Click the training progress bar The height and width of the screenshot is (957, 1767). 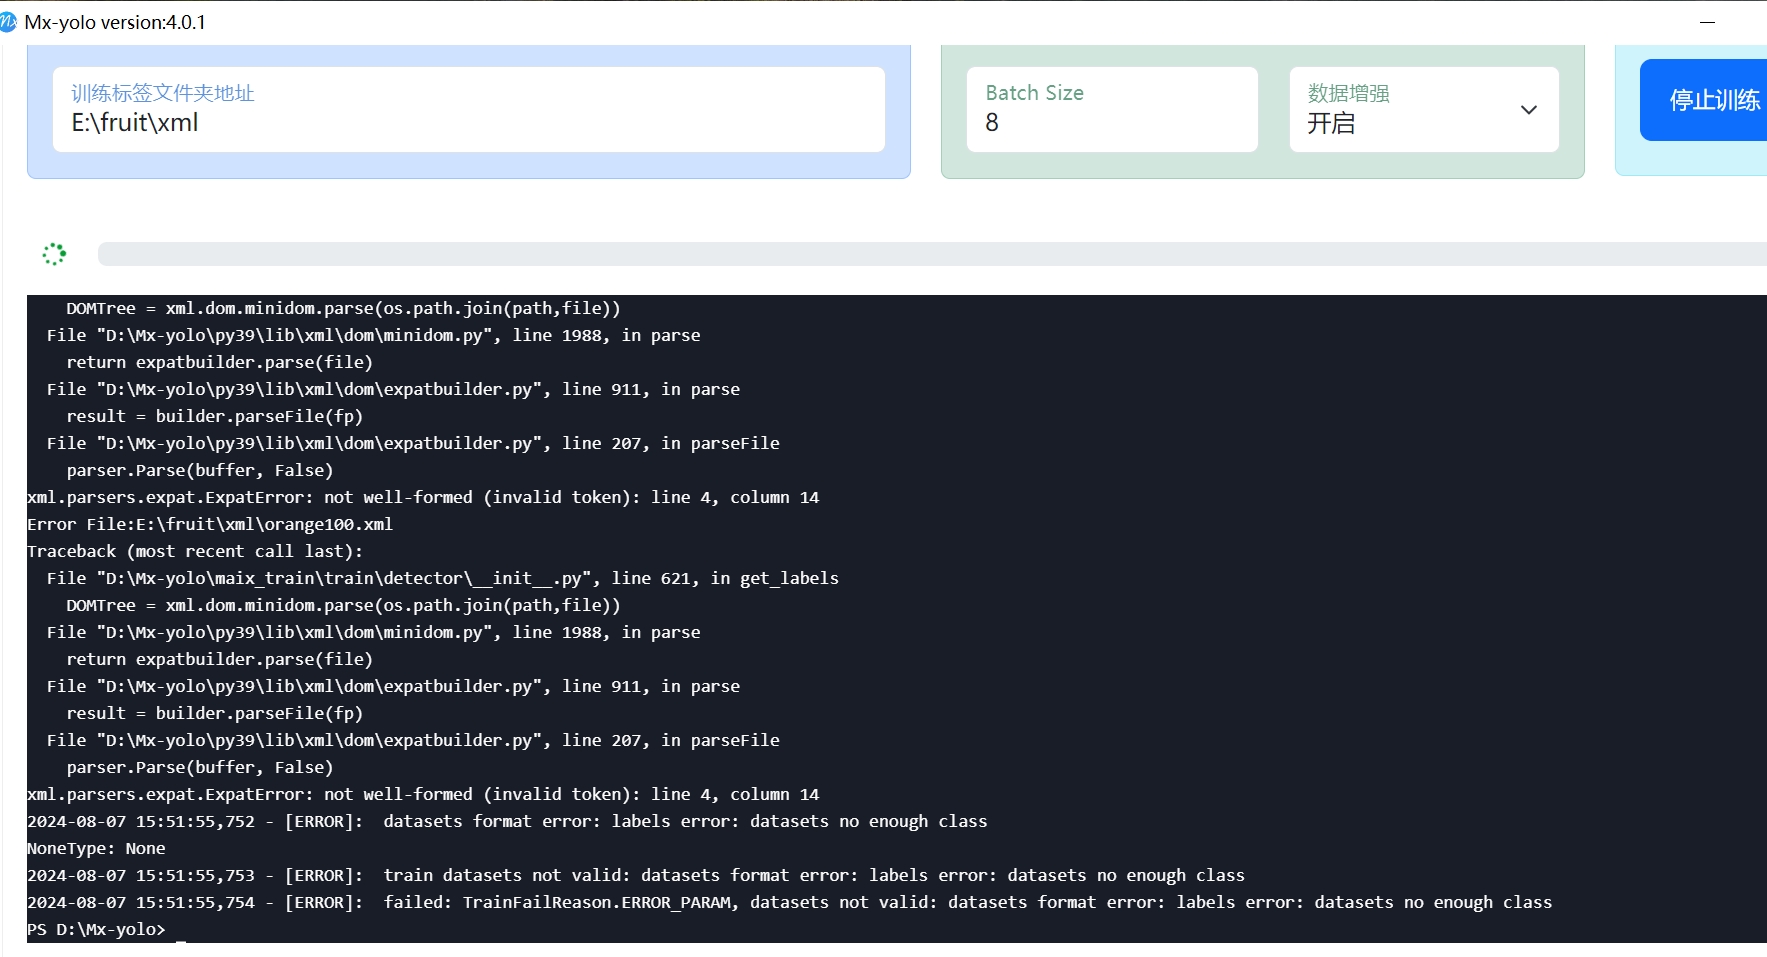[932, 254]
